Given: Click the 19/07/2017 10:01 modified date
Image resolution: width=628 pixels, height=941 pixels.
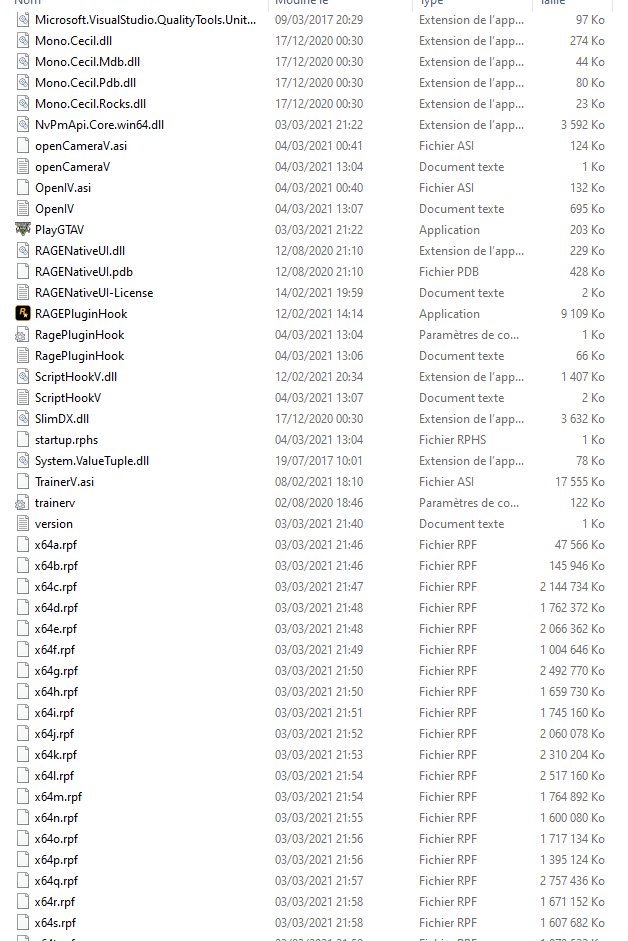Looking at the screenshot, I should (x=319, y=461).
